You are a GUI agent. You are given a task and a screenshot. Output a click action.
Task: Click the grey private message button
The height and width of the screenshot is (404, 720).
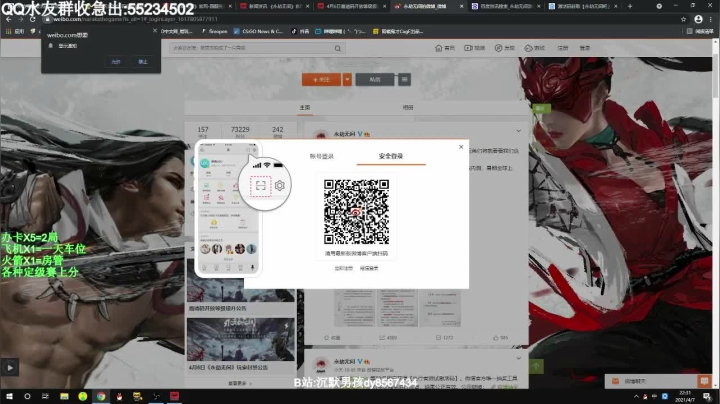(x=375, y=79)
